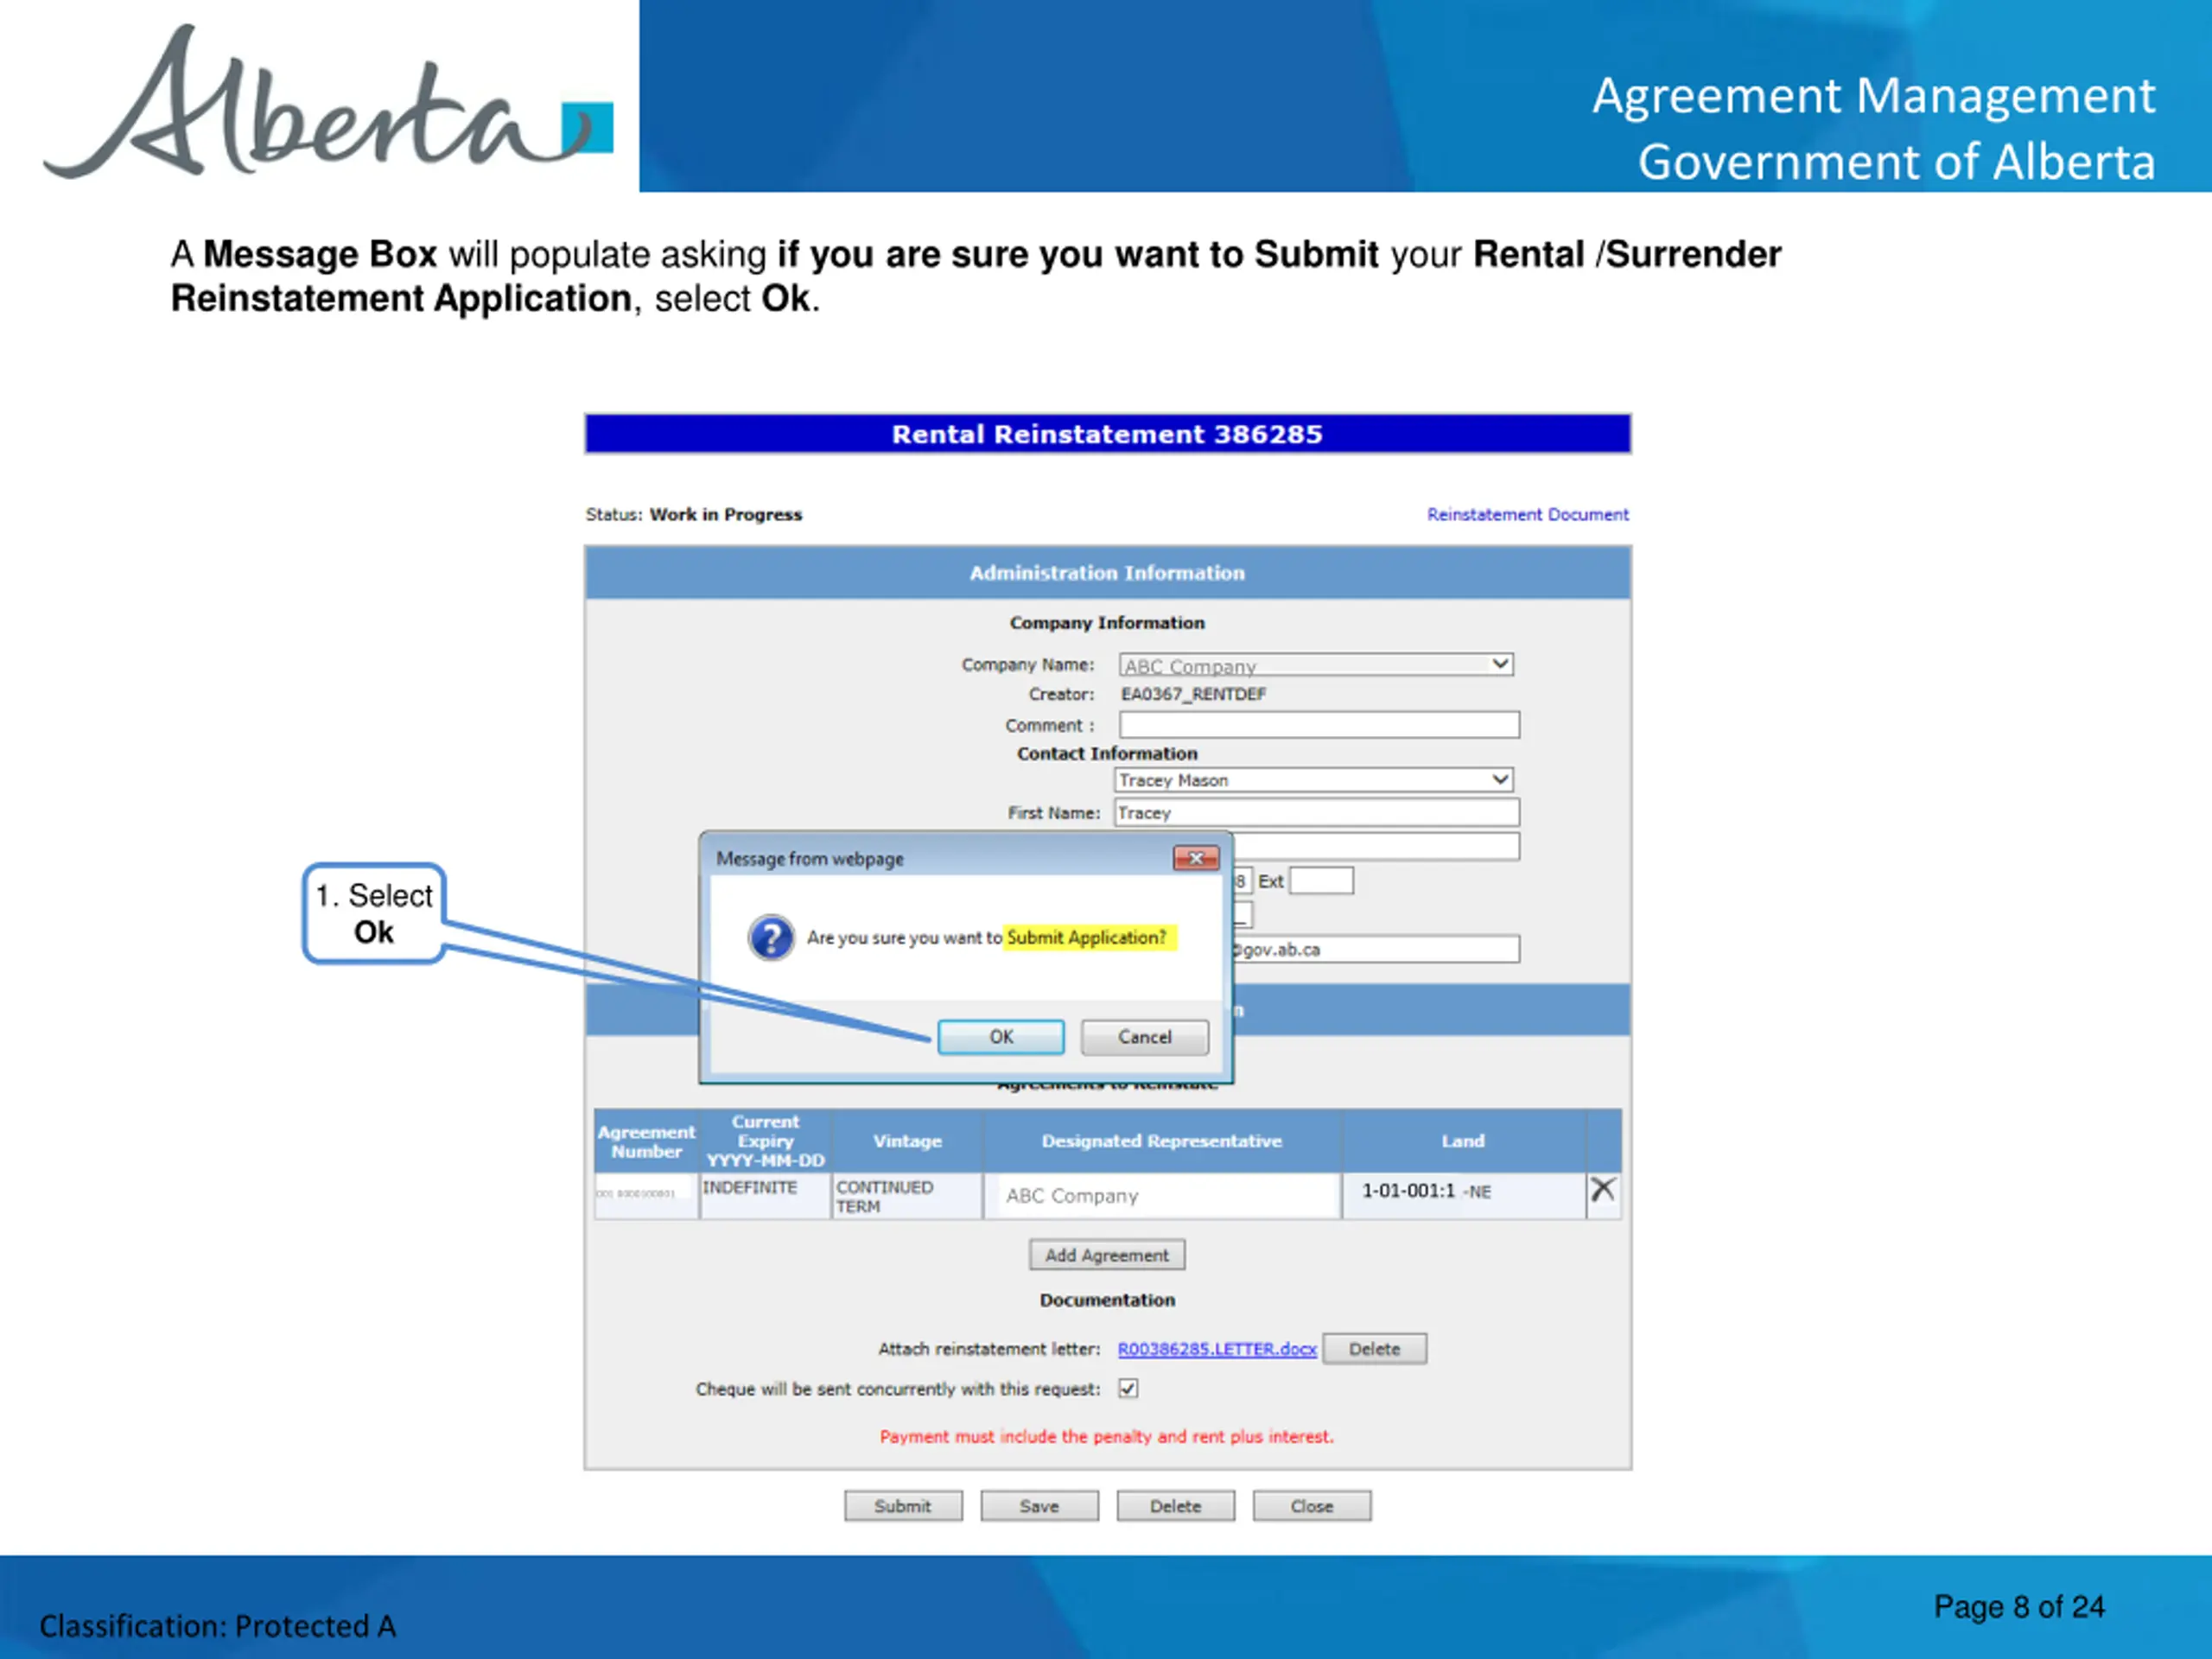
Task: Click the Land column header
Action: tap(1463, 1141)
